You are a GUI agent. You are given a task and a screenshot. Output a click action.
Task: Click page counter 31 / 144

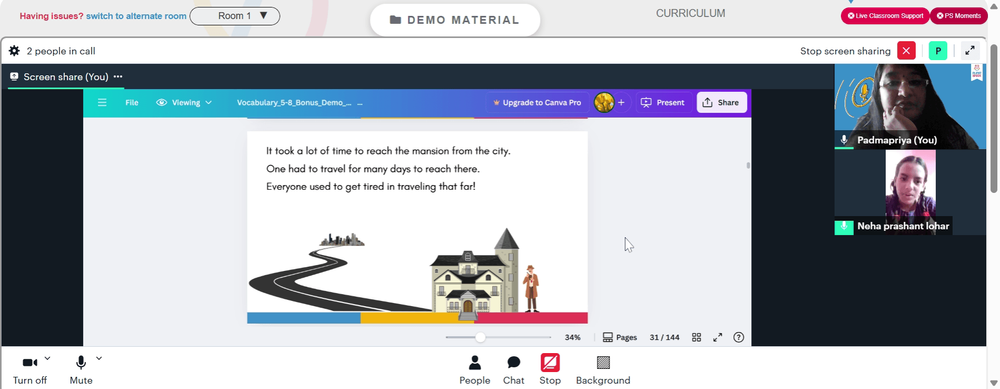[665, 337]
